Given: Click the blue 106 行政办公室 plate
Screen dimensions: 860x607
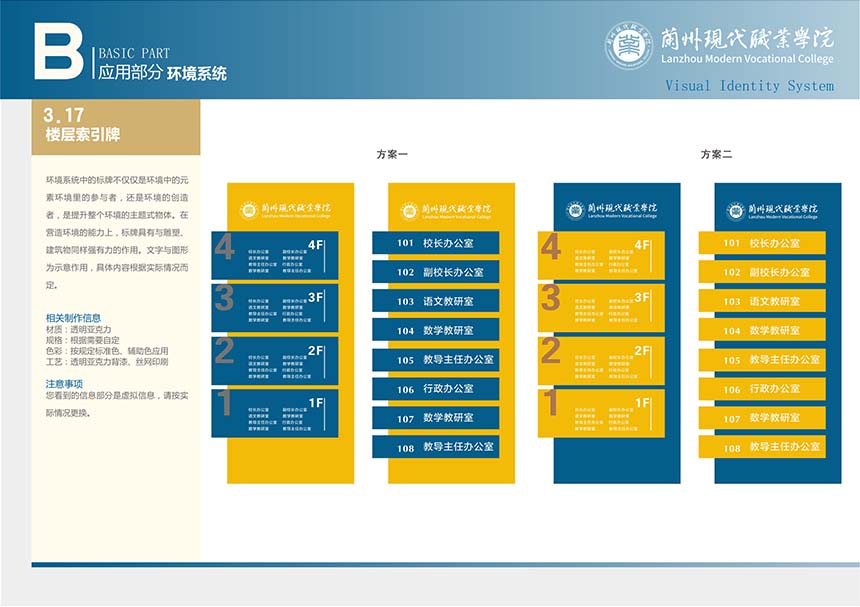Looking at the screenshot, I should tap(435, 389).
